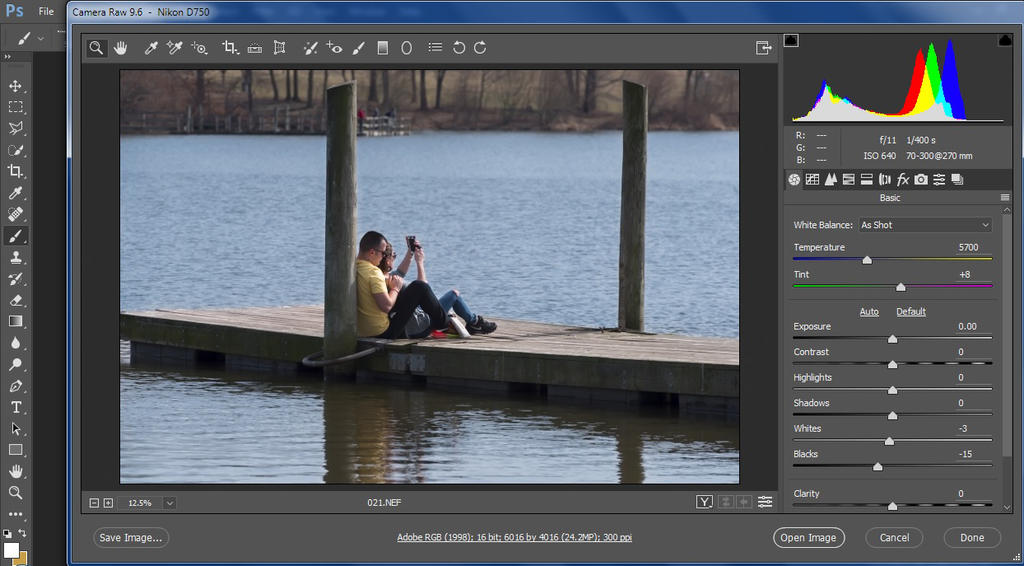1024x566 pixels.
Task: Toggle the shadow clipping warning
Action: (791, 41)
